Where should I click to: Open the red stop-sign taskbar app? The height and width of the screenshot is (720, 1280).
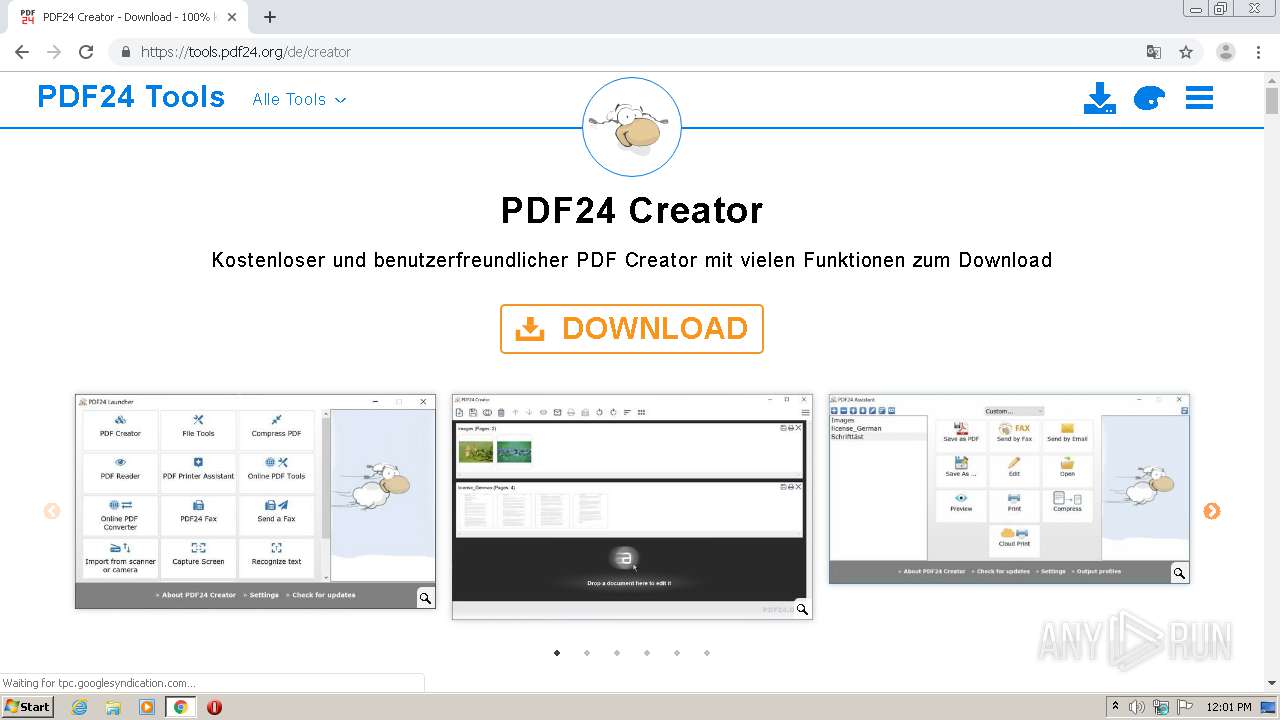point(214,707)
